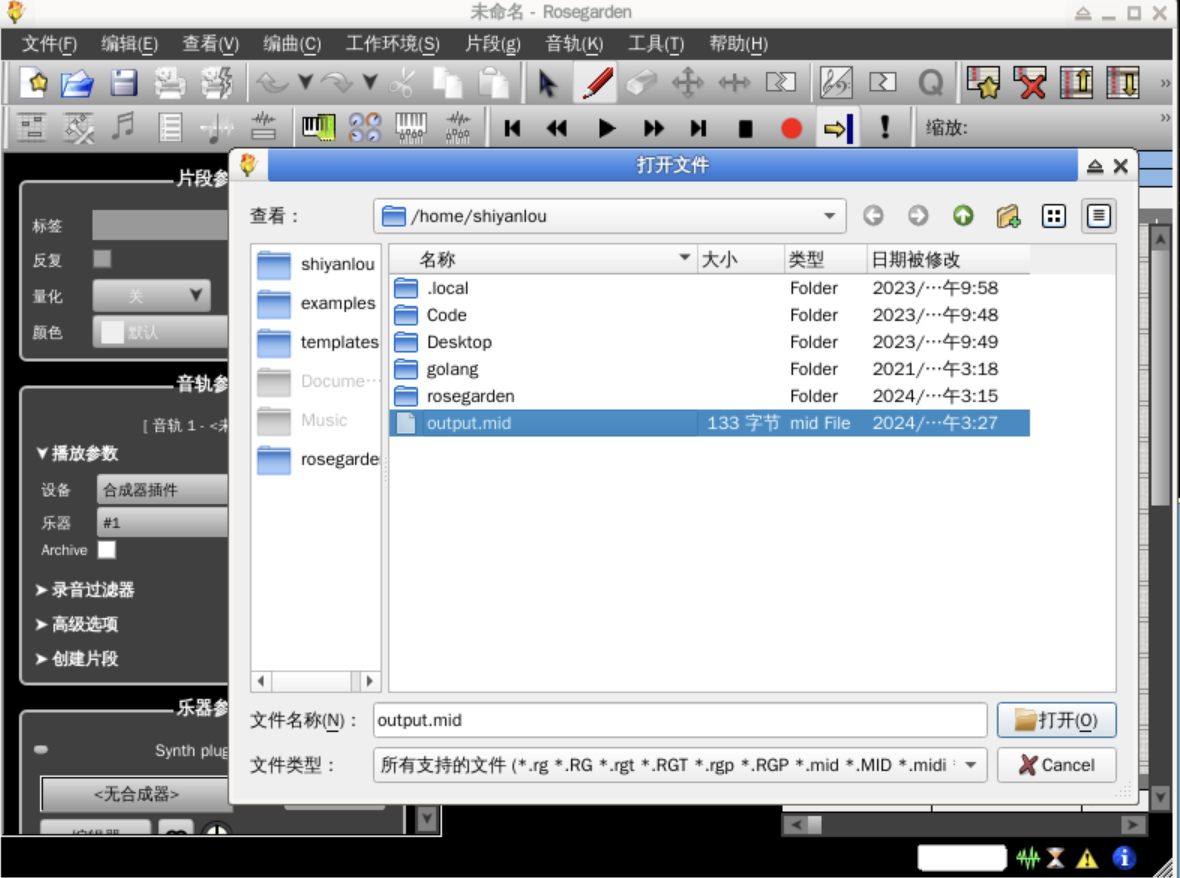Select the Move four-arrow tool
This screenshot has height=878, width=1180.
687,83
